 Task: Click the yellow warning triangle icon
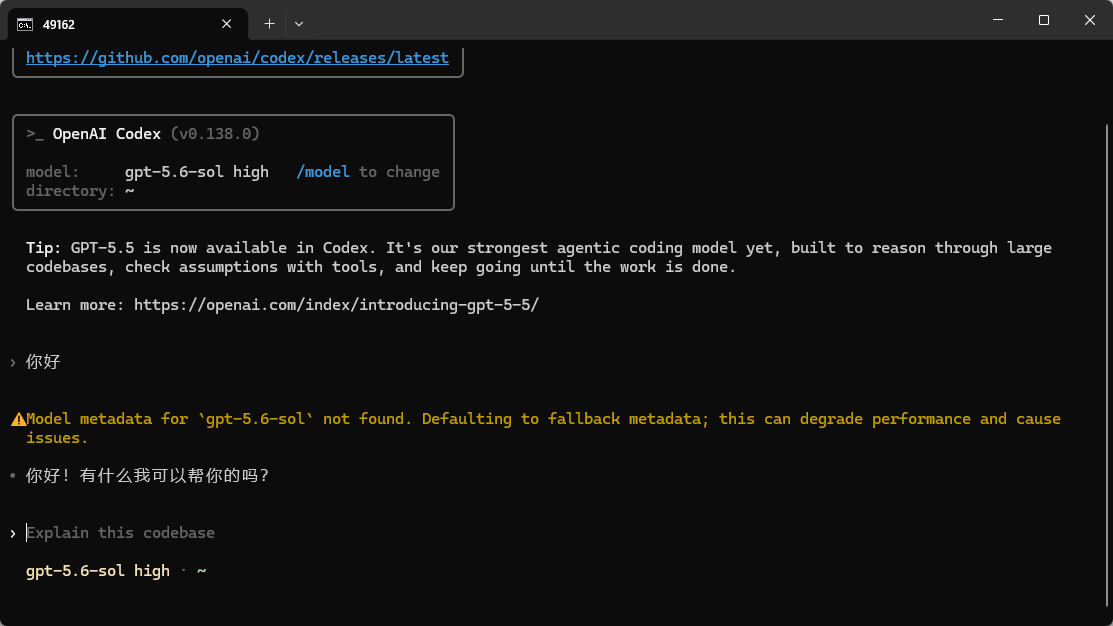[18, 419]
